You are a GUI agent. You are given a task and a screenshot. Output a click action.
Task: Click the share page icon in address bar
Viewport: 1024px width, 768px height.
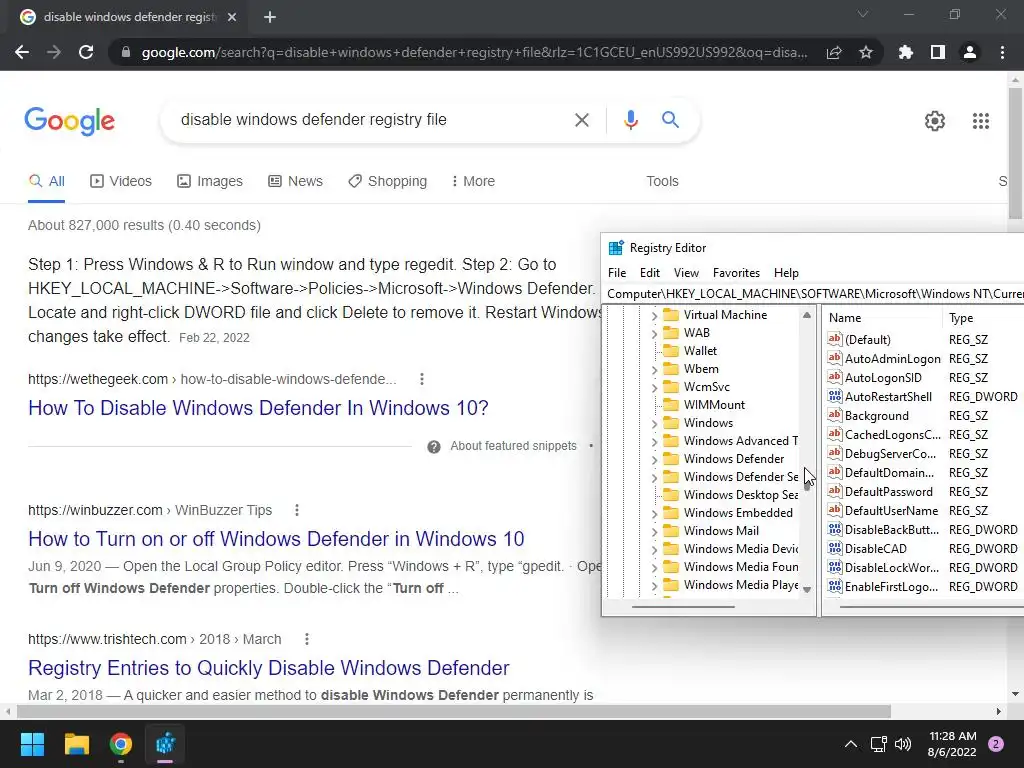[x=834, y=52]
